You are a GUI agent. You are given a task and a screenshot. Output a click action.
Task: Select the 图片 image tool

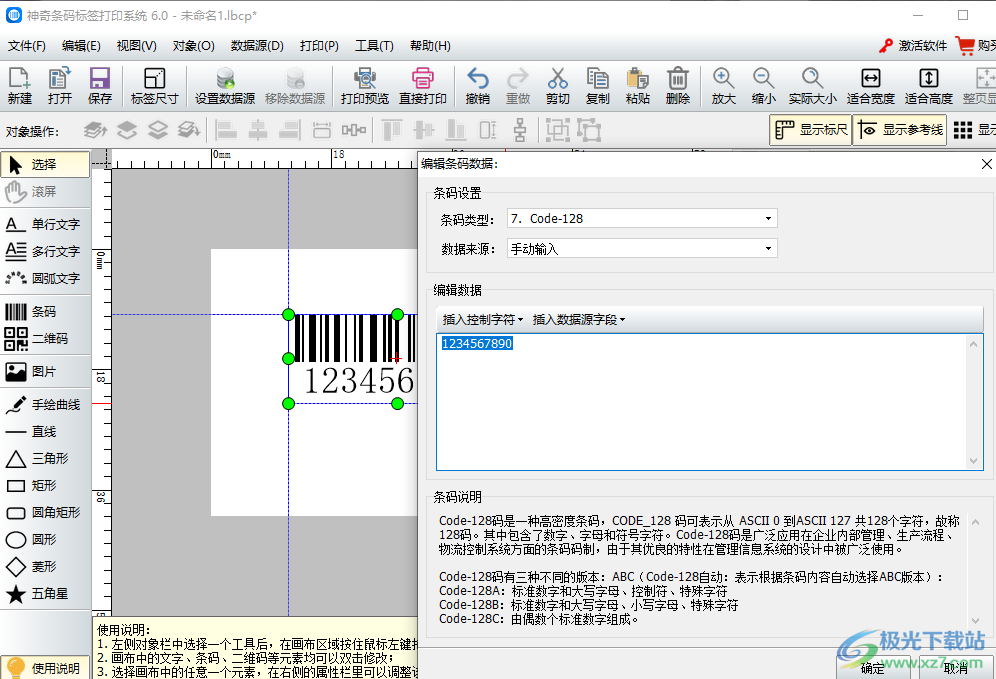click(x=44, y=372)
